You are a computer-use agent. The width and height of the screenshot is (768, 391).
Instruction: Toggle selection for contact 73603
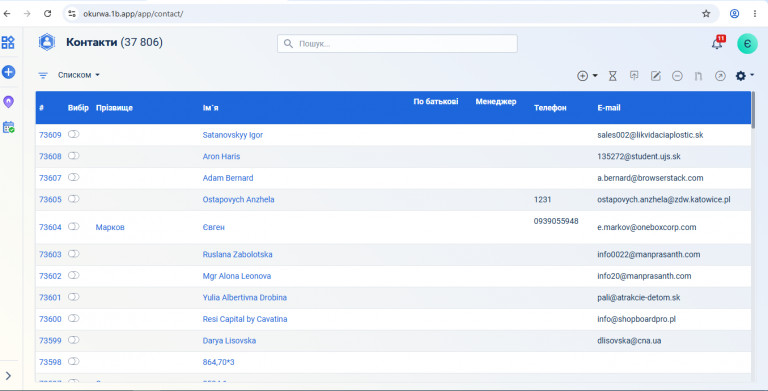pyautogui.click(x=73, y=254)
